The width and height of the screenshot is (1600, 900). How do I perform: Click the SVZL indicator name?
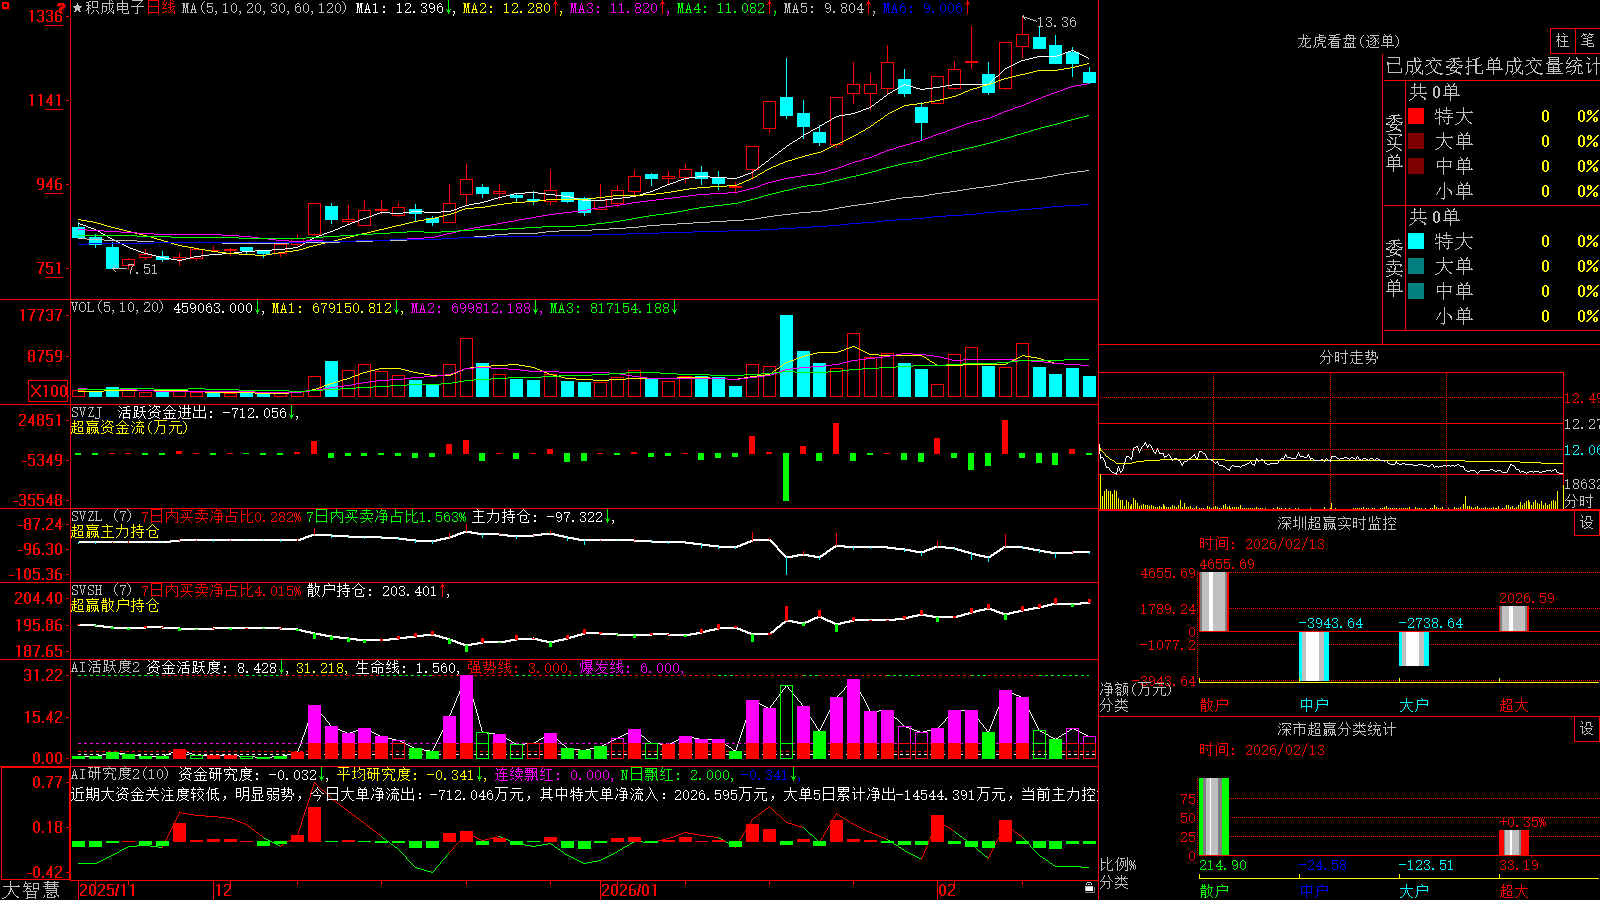point(87,516)
